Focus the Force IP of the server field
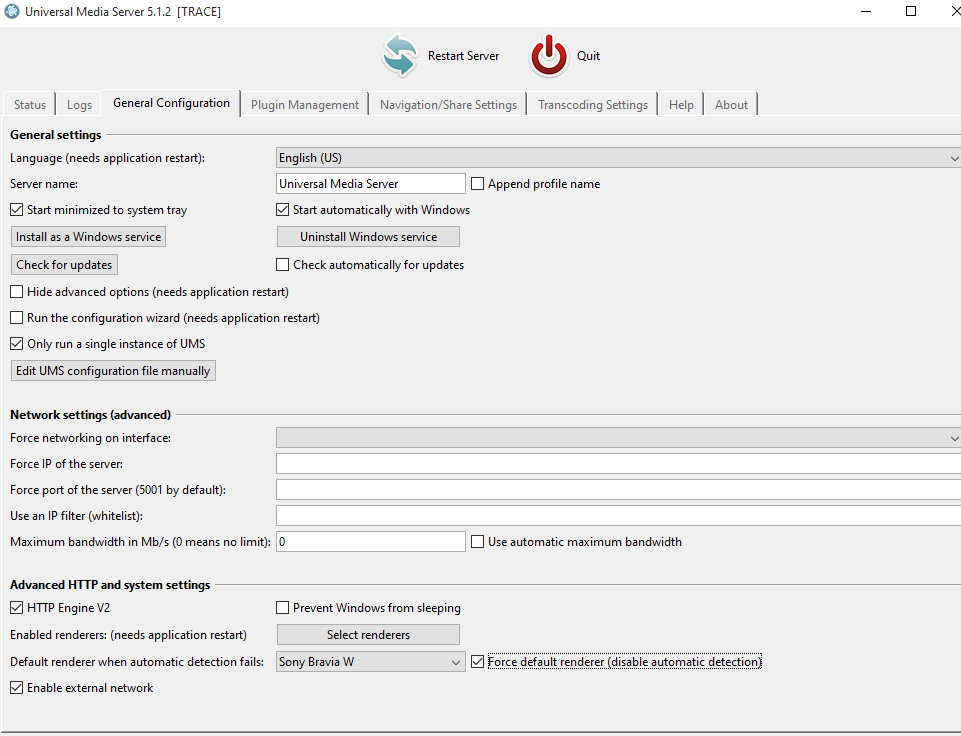The height and width of the screenshot is (736, 961). 618,464
